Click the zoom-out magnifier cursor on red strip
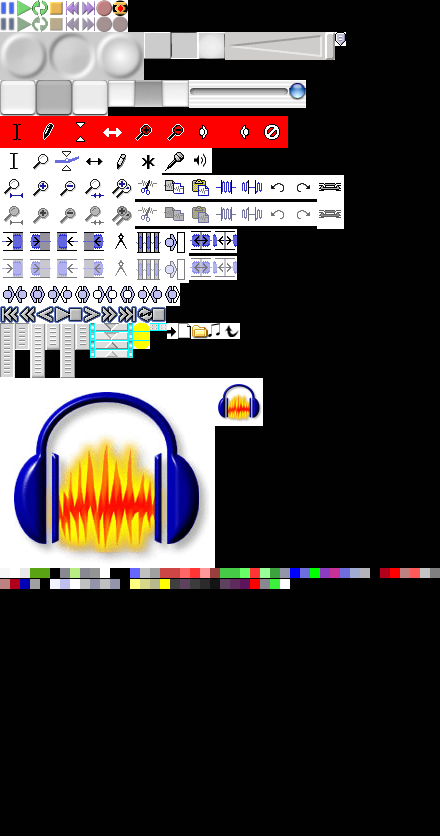This screenshot has height=836, width=440. coord(175,132)
